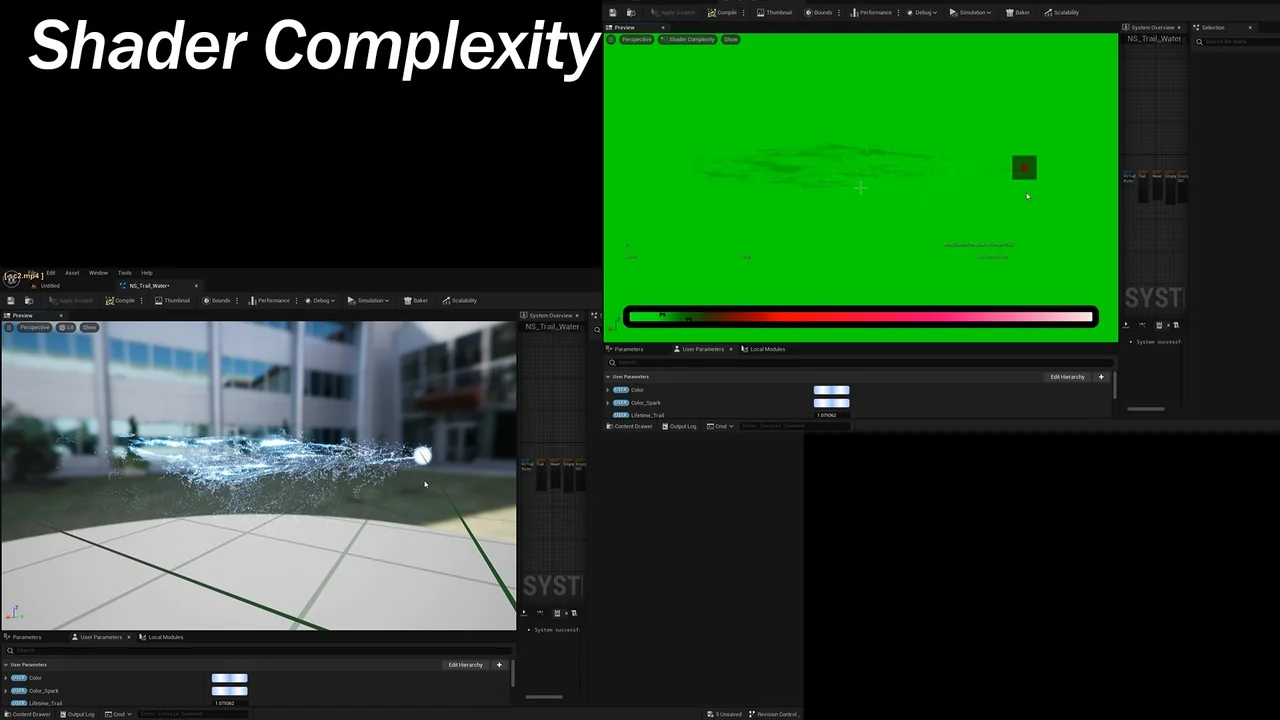Viewport: 1280px width, 720px height.
Task: Open Baker in the lit preview editor toolbar
Action: click(x=416, y=300)
